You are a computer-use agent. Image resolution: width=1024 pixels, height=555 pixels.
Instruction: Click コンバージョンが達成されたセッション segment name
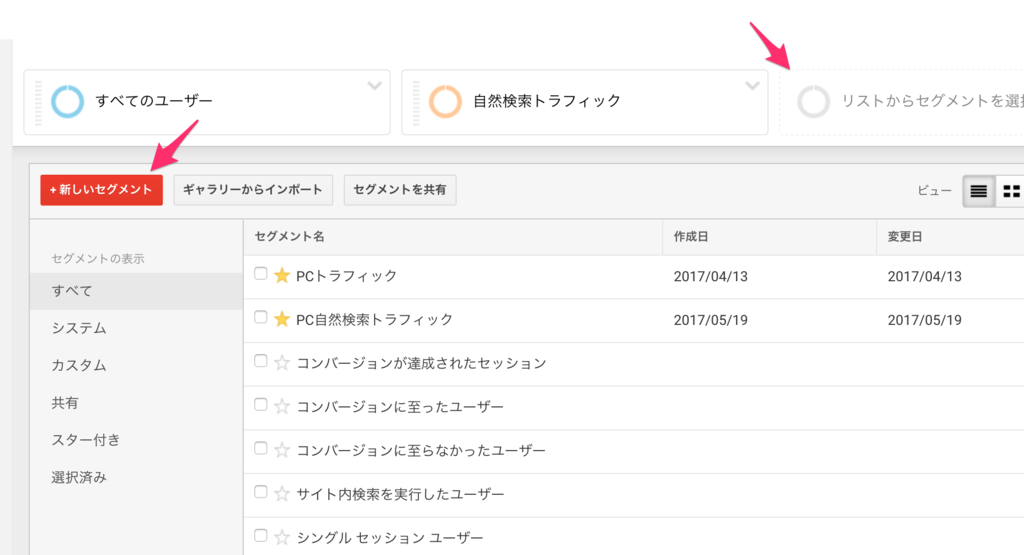(421, 364)
